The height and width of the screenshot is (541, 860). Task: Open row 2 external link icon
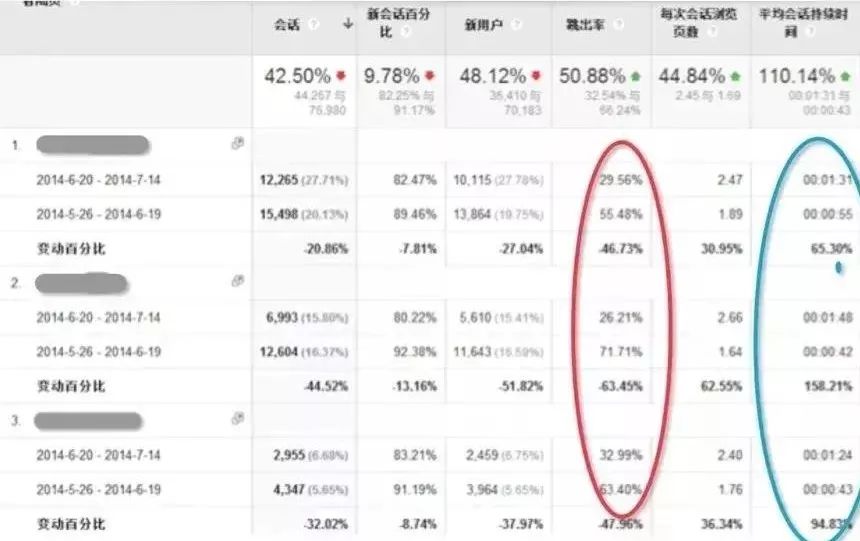[x=237, y=281]
